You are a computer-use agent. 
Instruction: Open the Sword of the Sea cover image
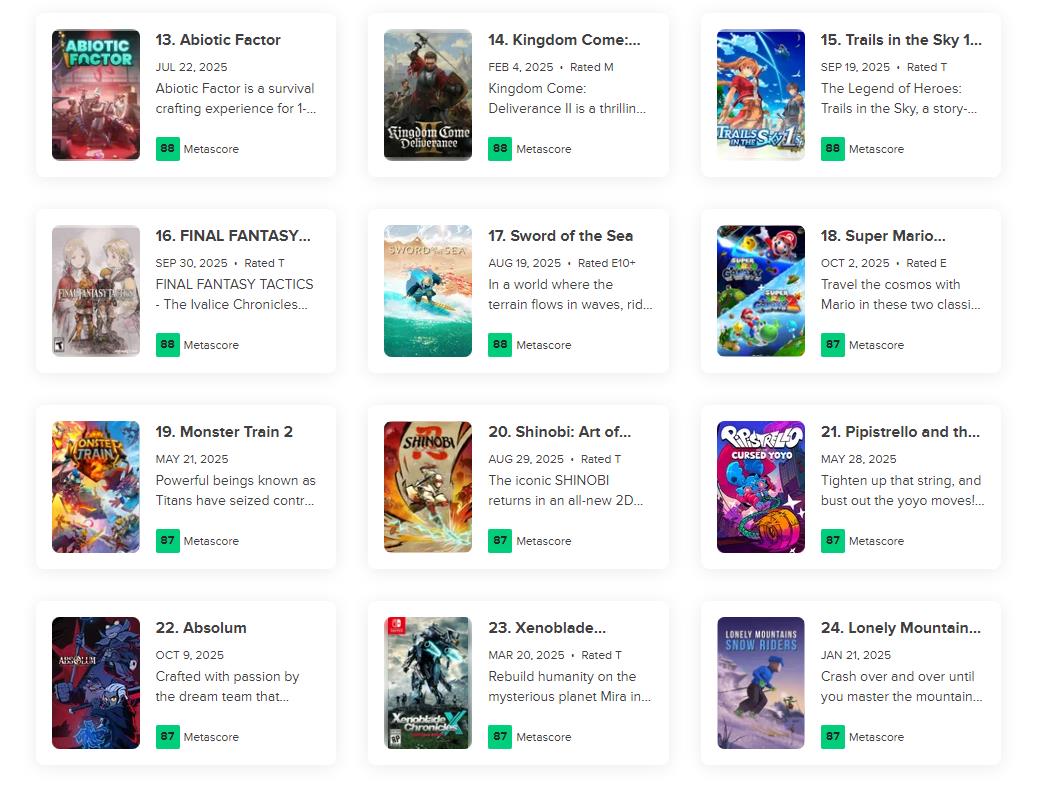(x=428, y=291)
